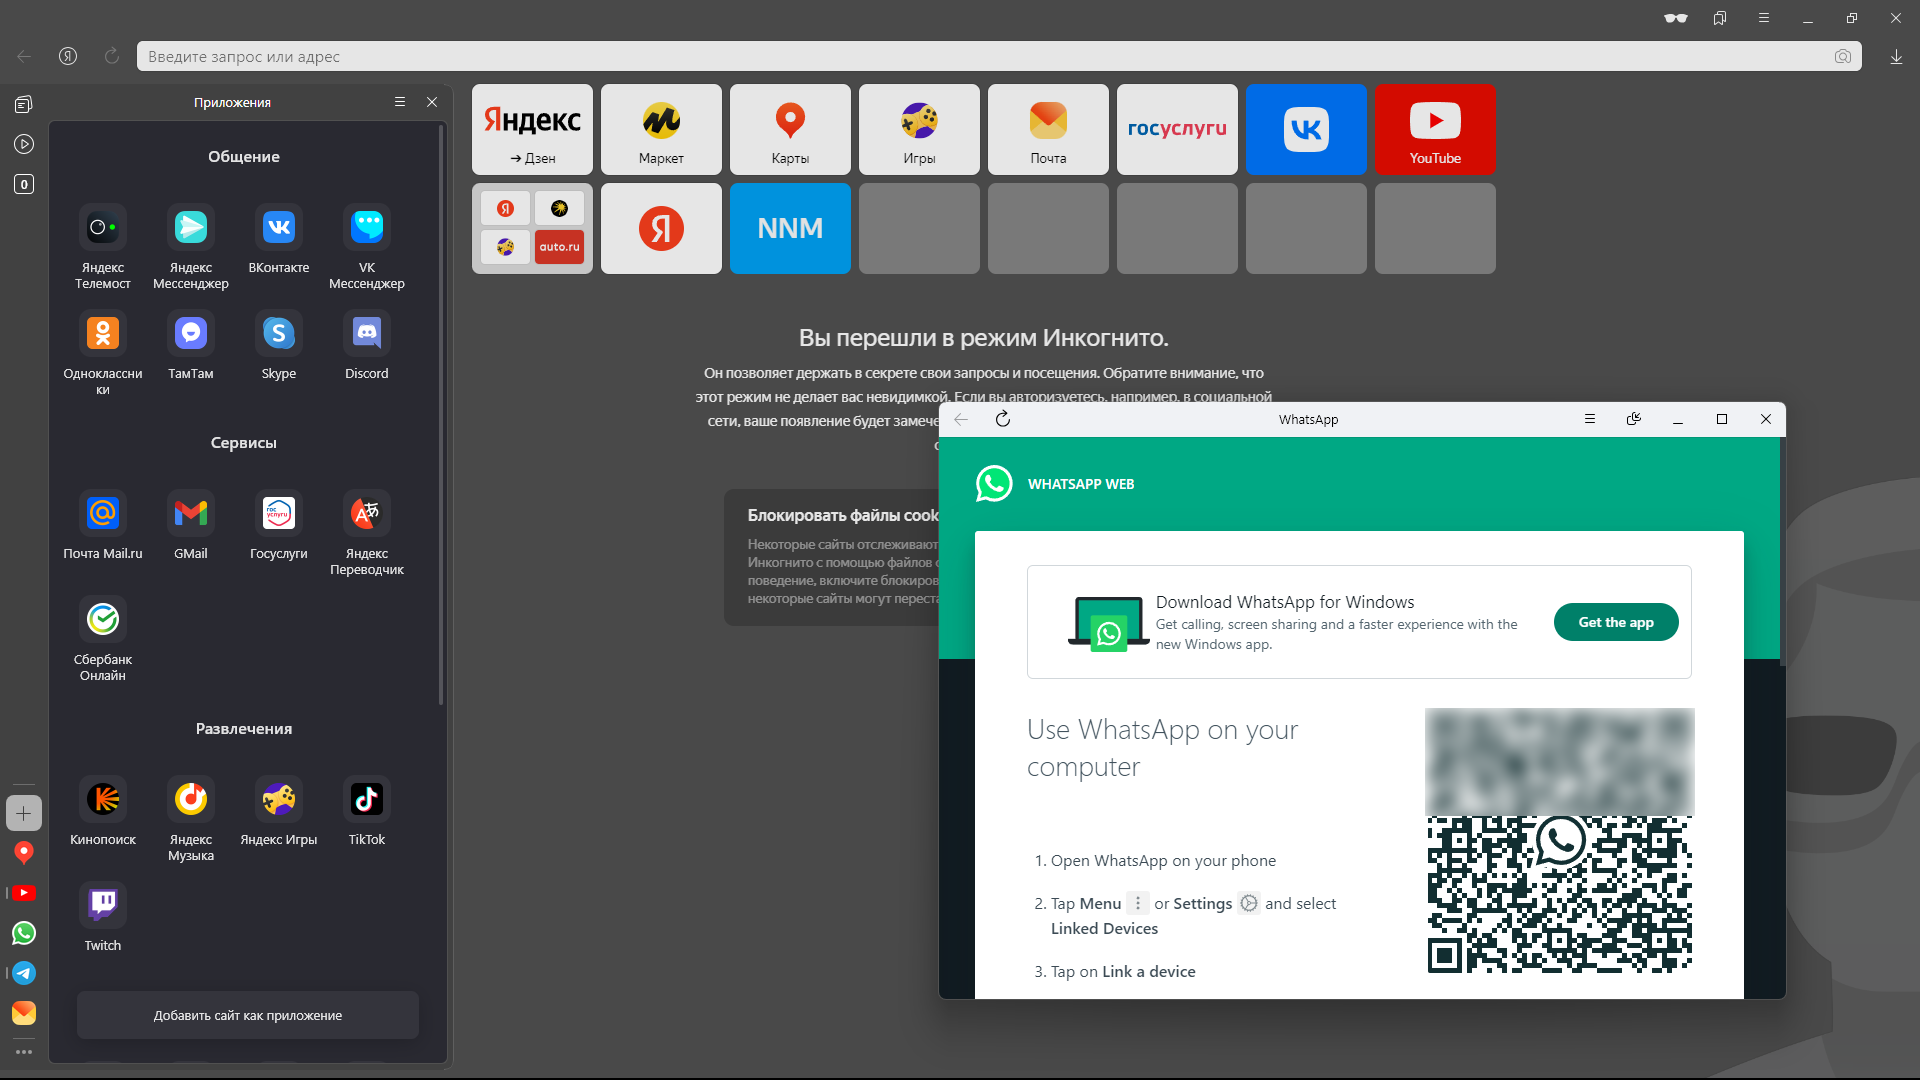Open госуслуги tile
Screen dimensions: 1920x1080
[x=1177, y=129]
